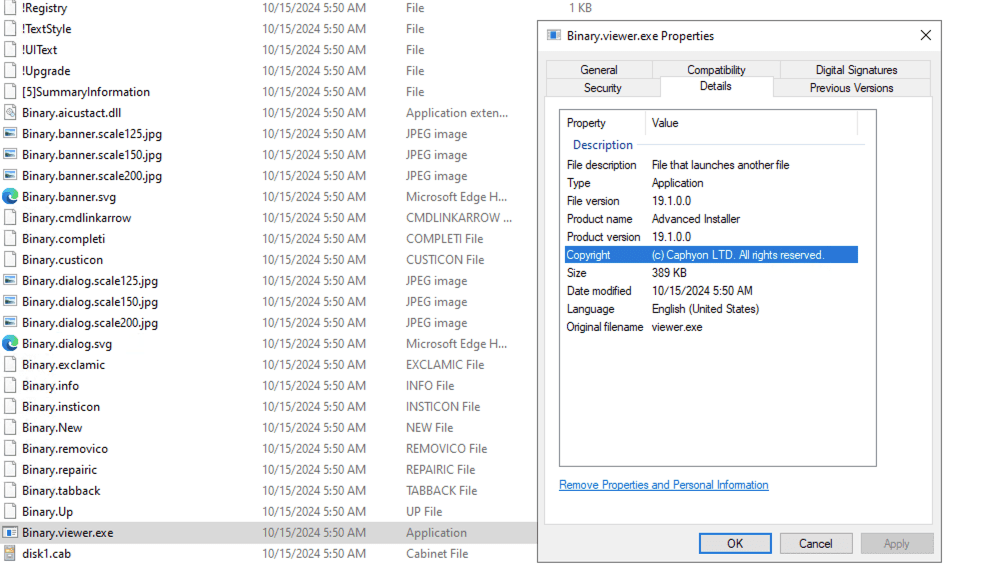Select the Type property row
The image size is (1008, 565).
[x=711, y=183]
